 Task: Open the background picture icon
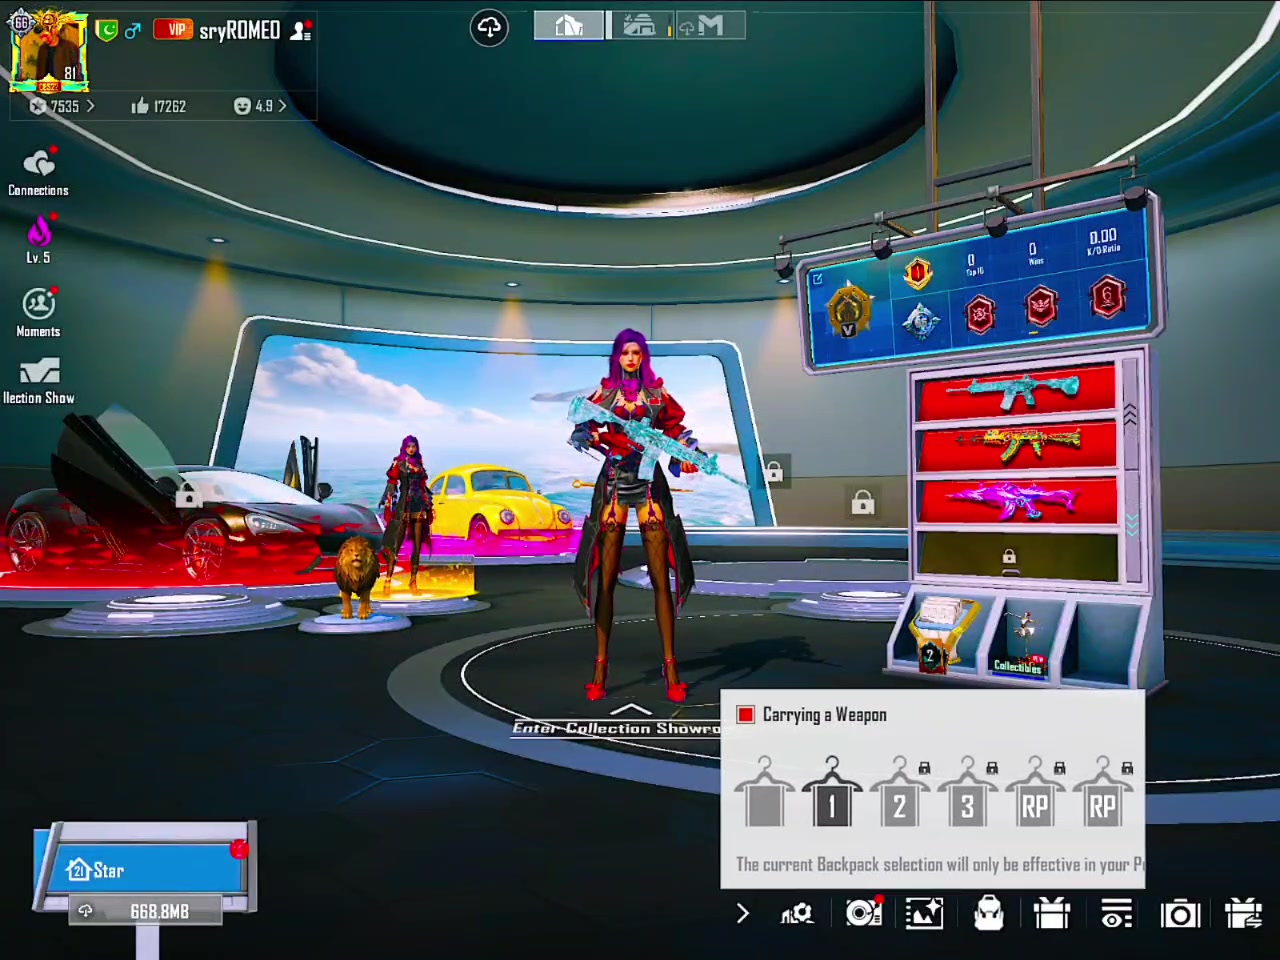[x=924, y=913]
